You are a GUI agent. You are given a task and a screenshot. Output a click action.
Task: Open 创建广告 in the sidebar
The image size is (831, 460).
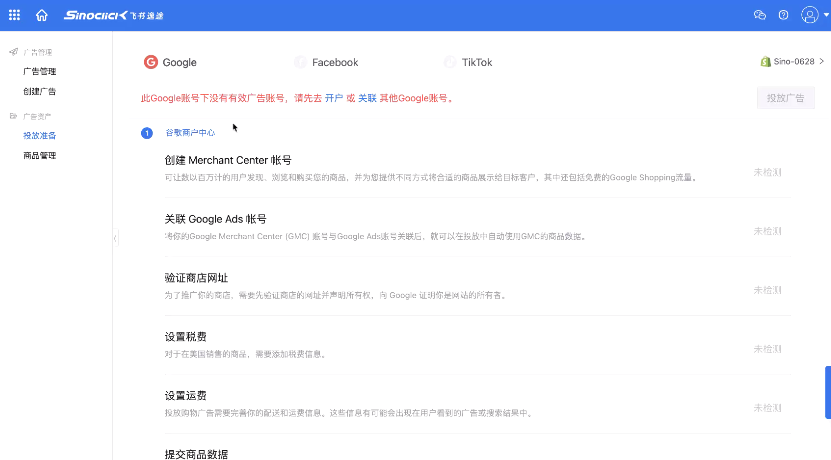click(40, 91)
